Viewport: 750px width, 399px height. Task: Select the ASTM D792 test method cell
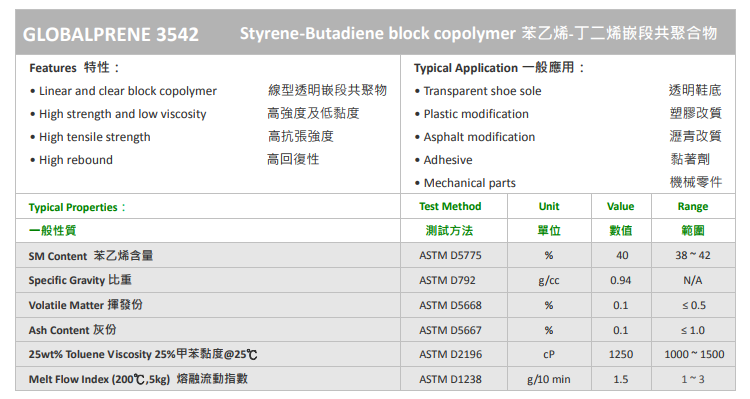tap(447, 280)
